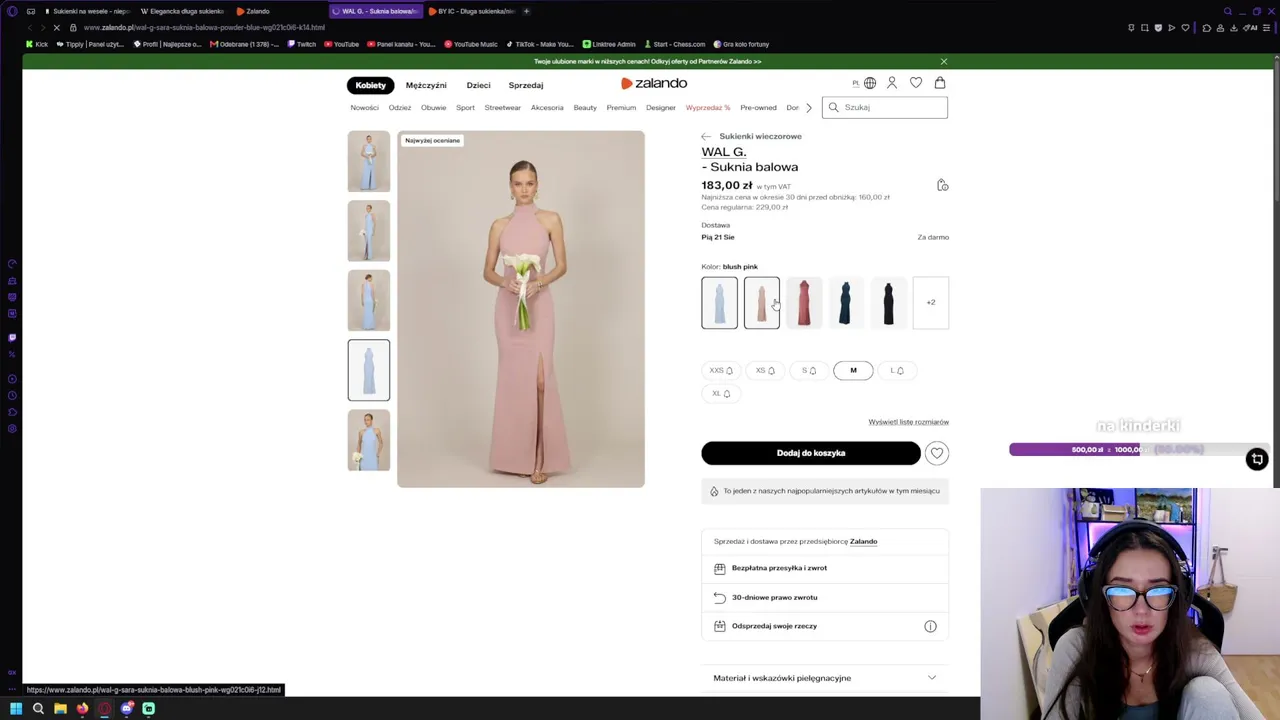This screenshot has width=1280, height=720.
Task: Click Bezpłatna przesyłka i zwrot row
Action: coord(825,568)
